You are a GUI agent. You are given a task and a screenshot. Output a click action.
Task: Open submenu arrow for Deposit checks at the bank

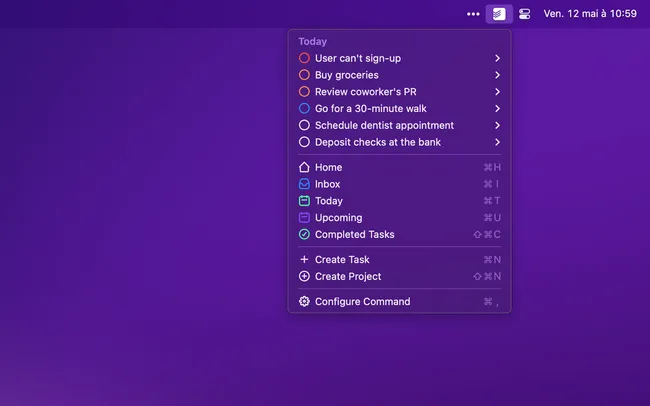(x=497, y=143)
